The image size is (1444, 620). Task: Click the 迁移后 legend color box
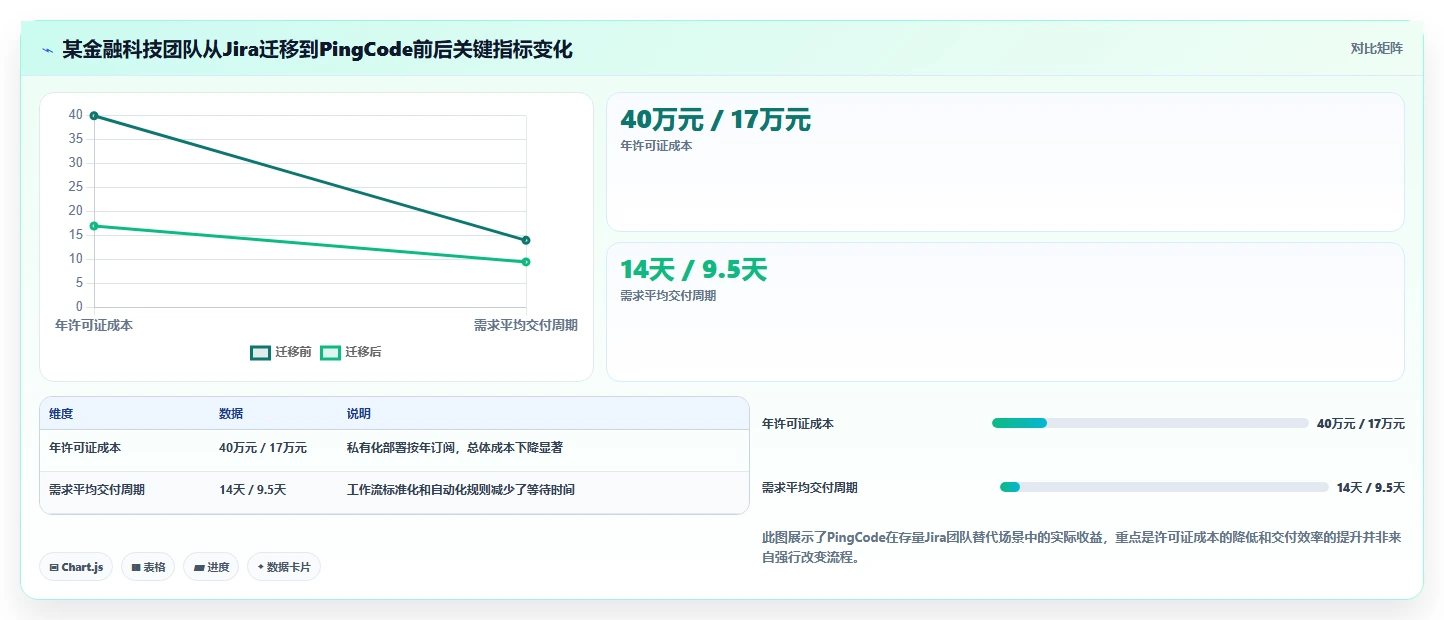coord(330,352)
